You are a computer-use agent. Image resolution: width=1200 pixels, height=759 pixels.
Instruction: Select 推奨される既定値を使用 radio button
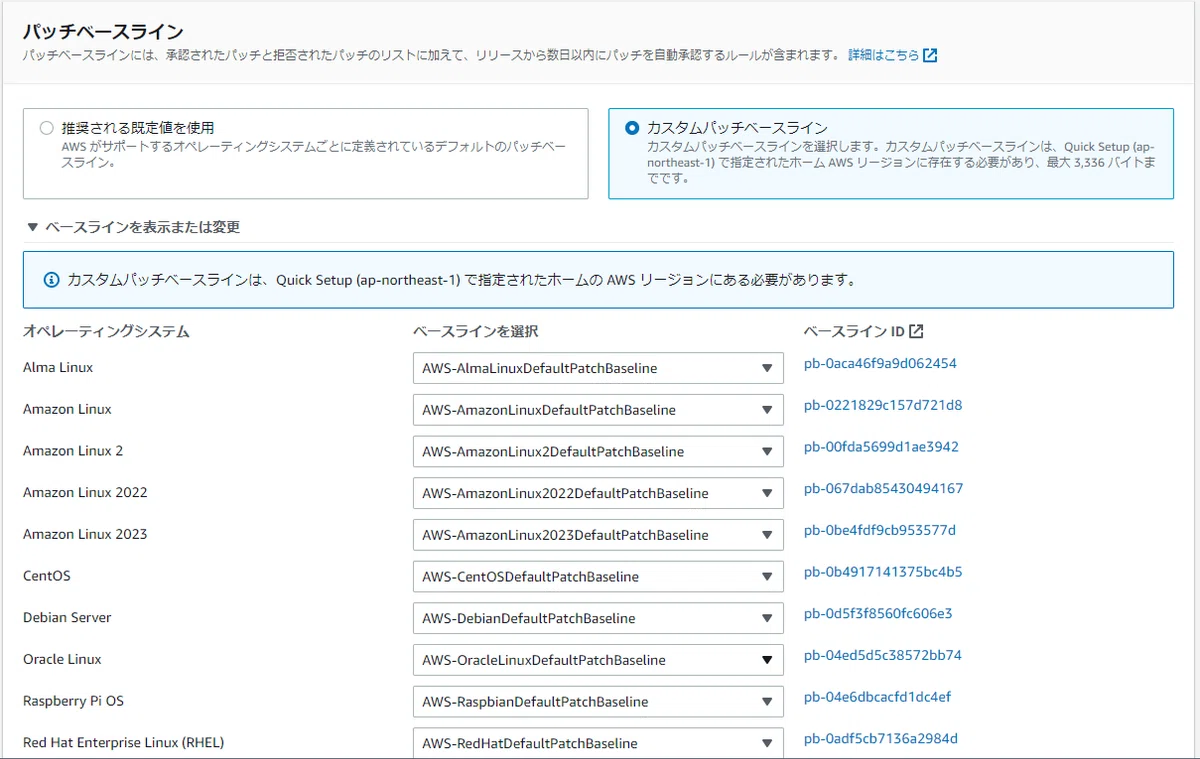coord(46,128)
